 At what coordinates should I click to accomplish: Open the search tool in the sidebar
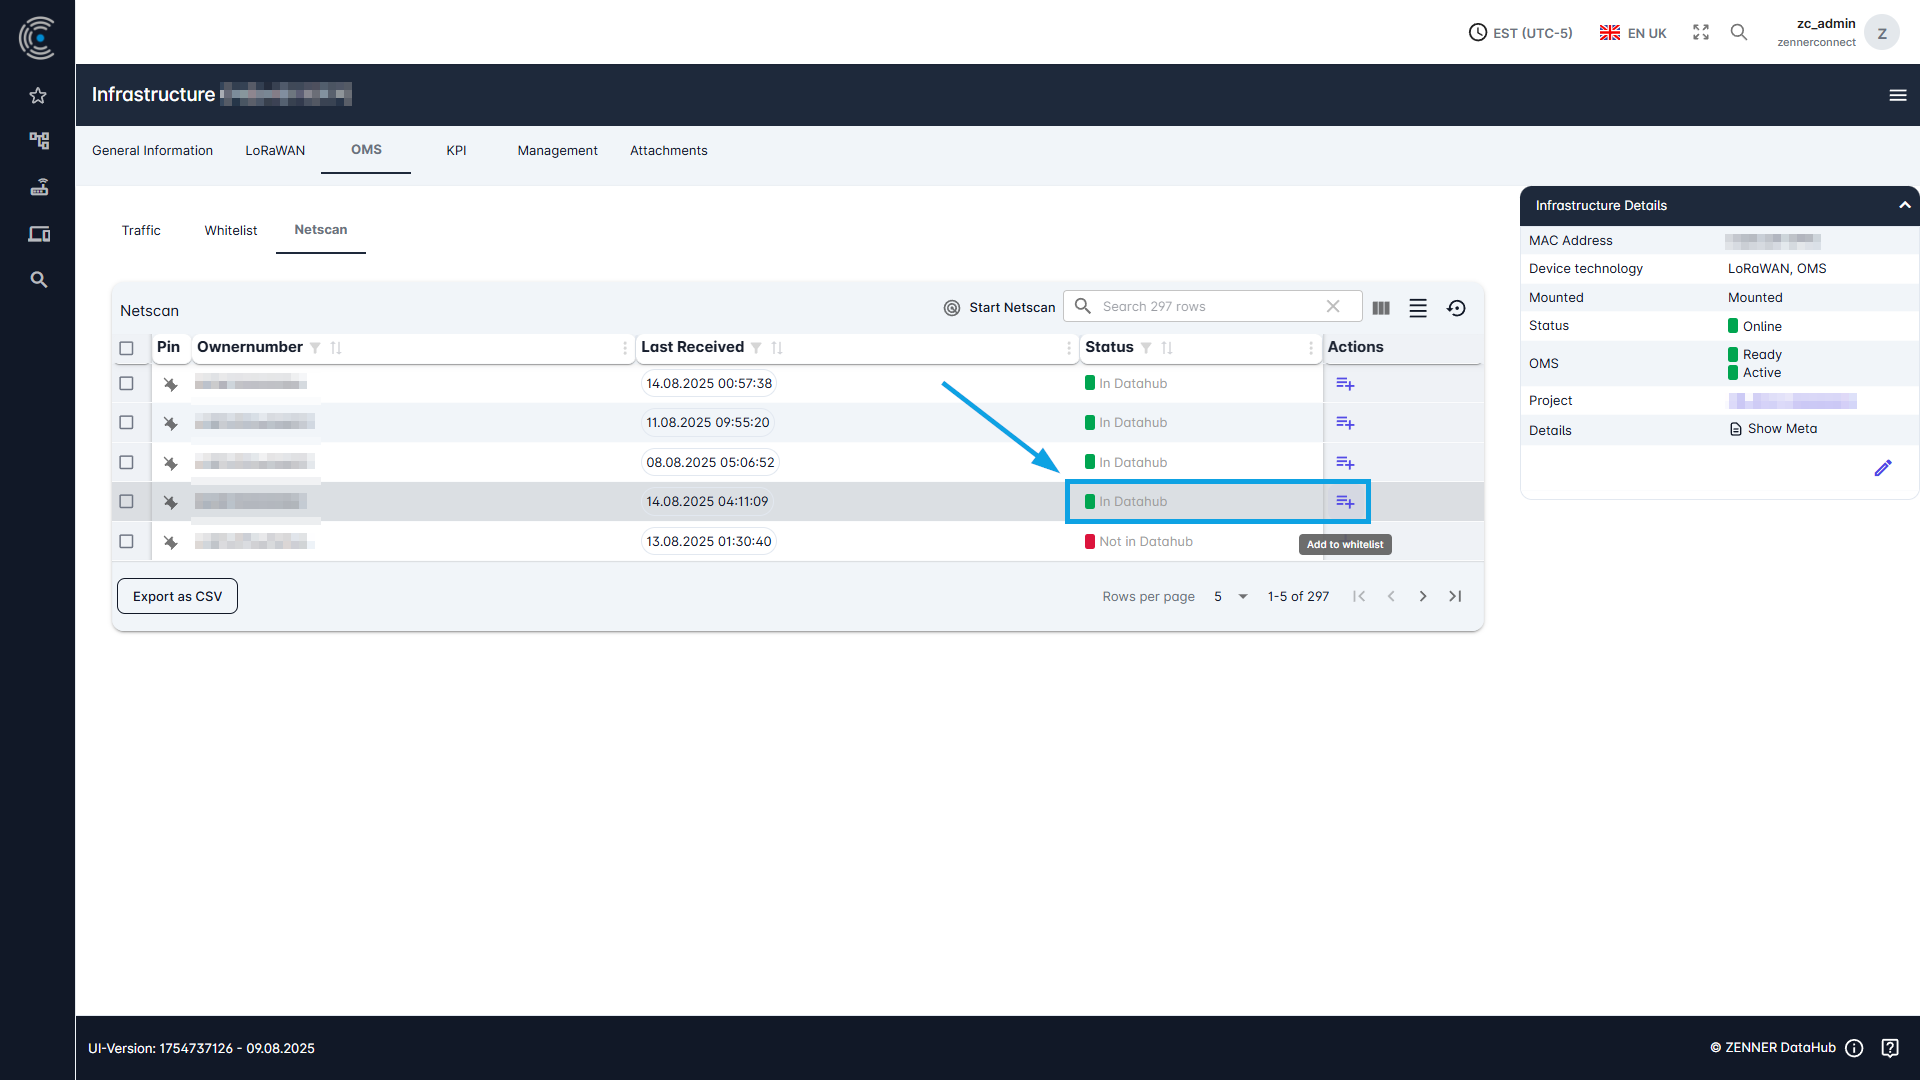[x=37, y=280]
